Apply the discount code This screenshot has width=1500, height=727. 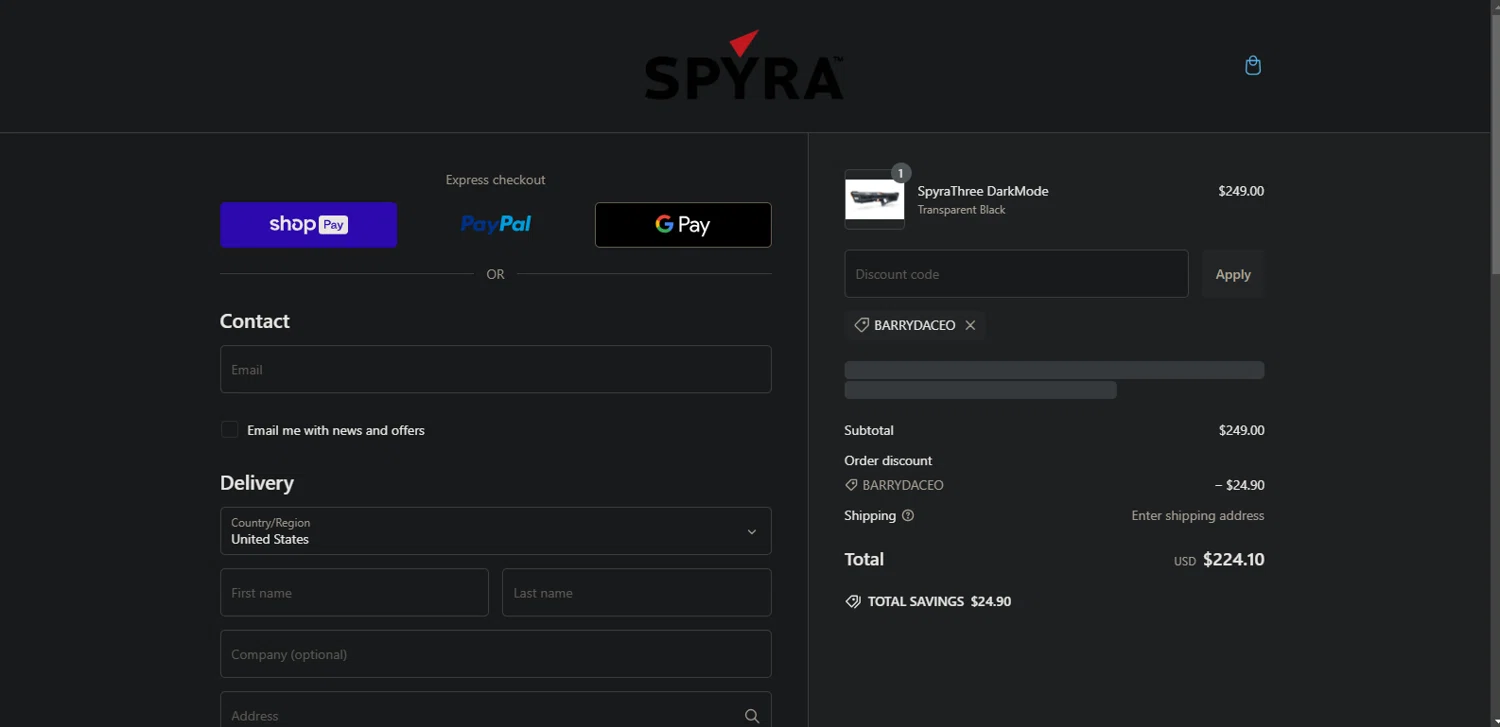[x=1233, y=274]
